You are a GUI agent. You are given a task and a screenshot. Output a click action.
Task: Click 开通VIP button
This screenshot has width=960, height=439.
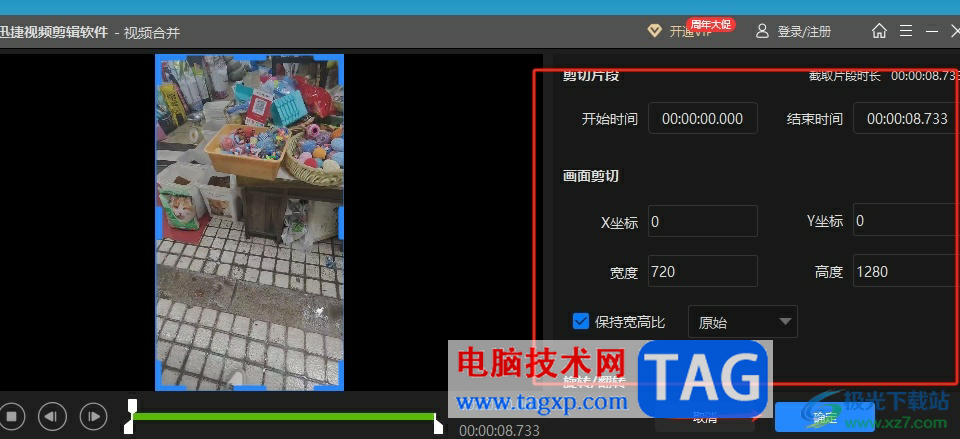690,32
